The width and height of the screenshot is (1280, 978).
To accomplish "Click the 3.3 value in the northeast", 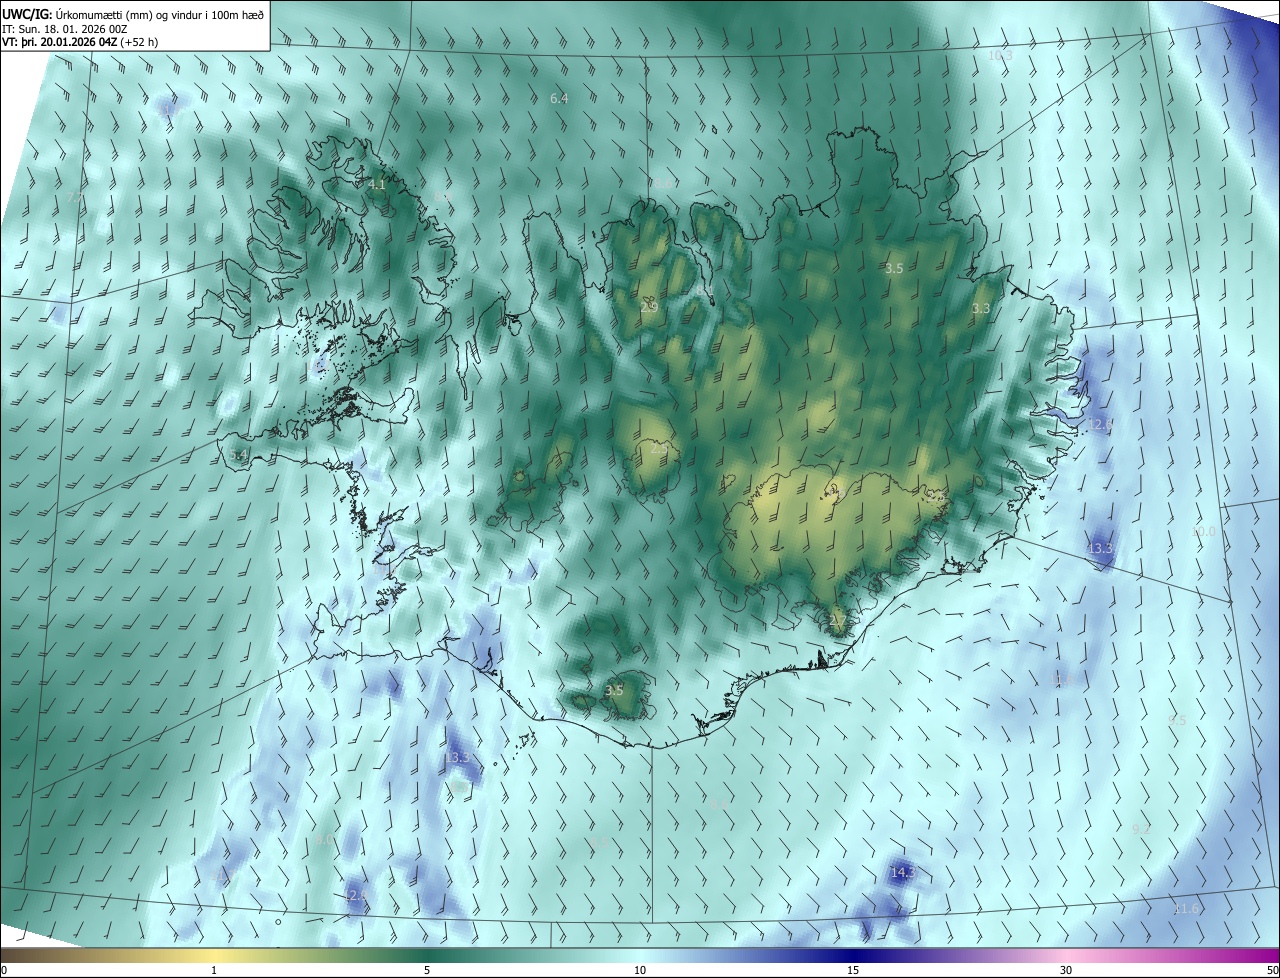I will coord(981,308).
